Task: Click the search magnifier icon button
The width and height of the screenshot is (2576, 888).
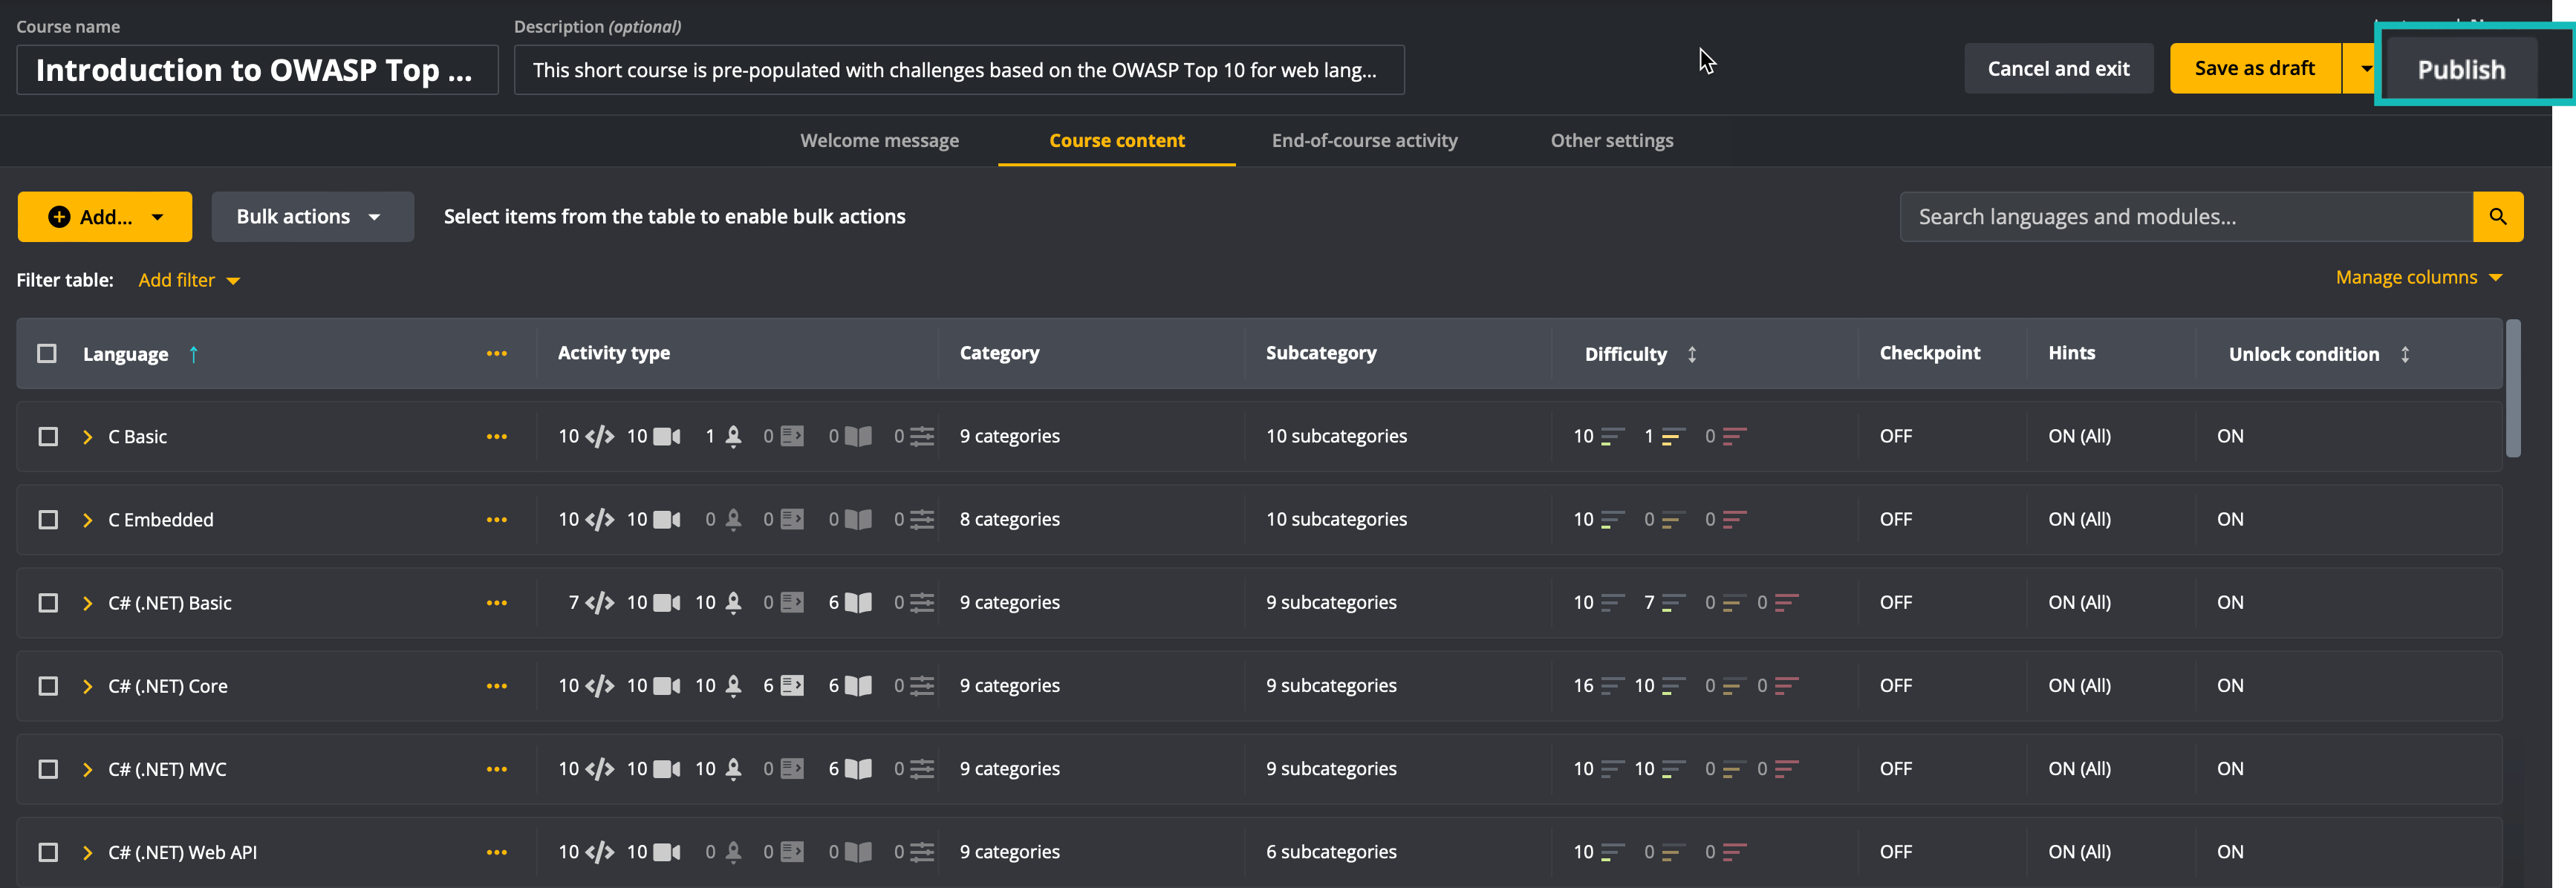Action: click(x=2497, y=217)
